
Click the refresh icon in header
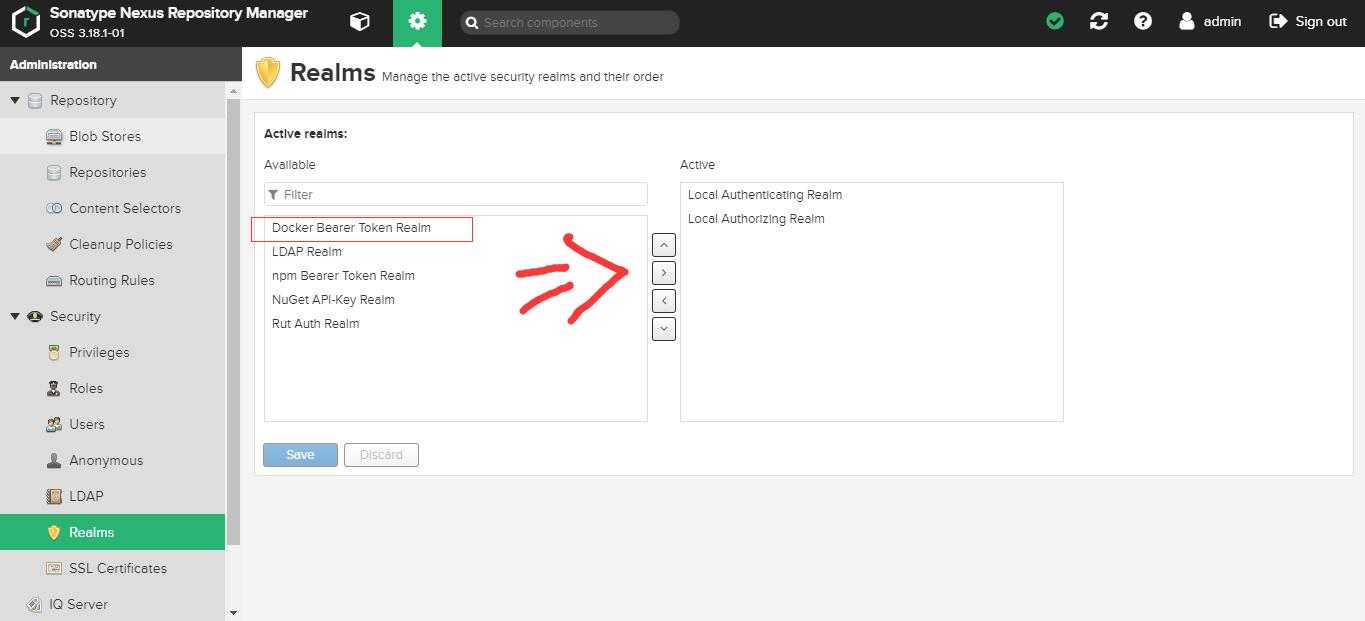pyautogui.click(x=1099, y=21)
